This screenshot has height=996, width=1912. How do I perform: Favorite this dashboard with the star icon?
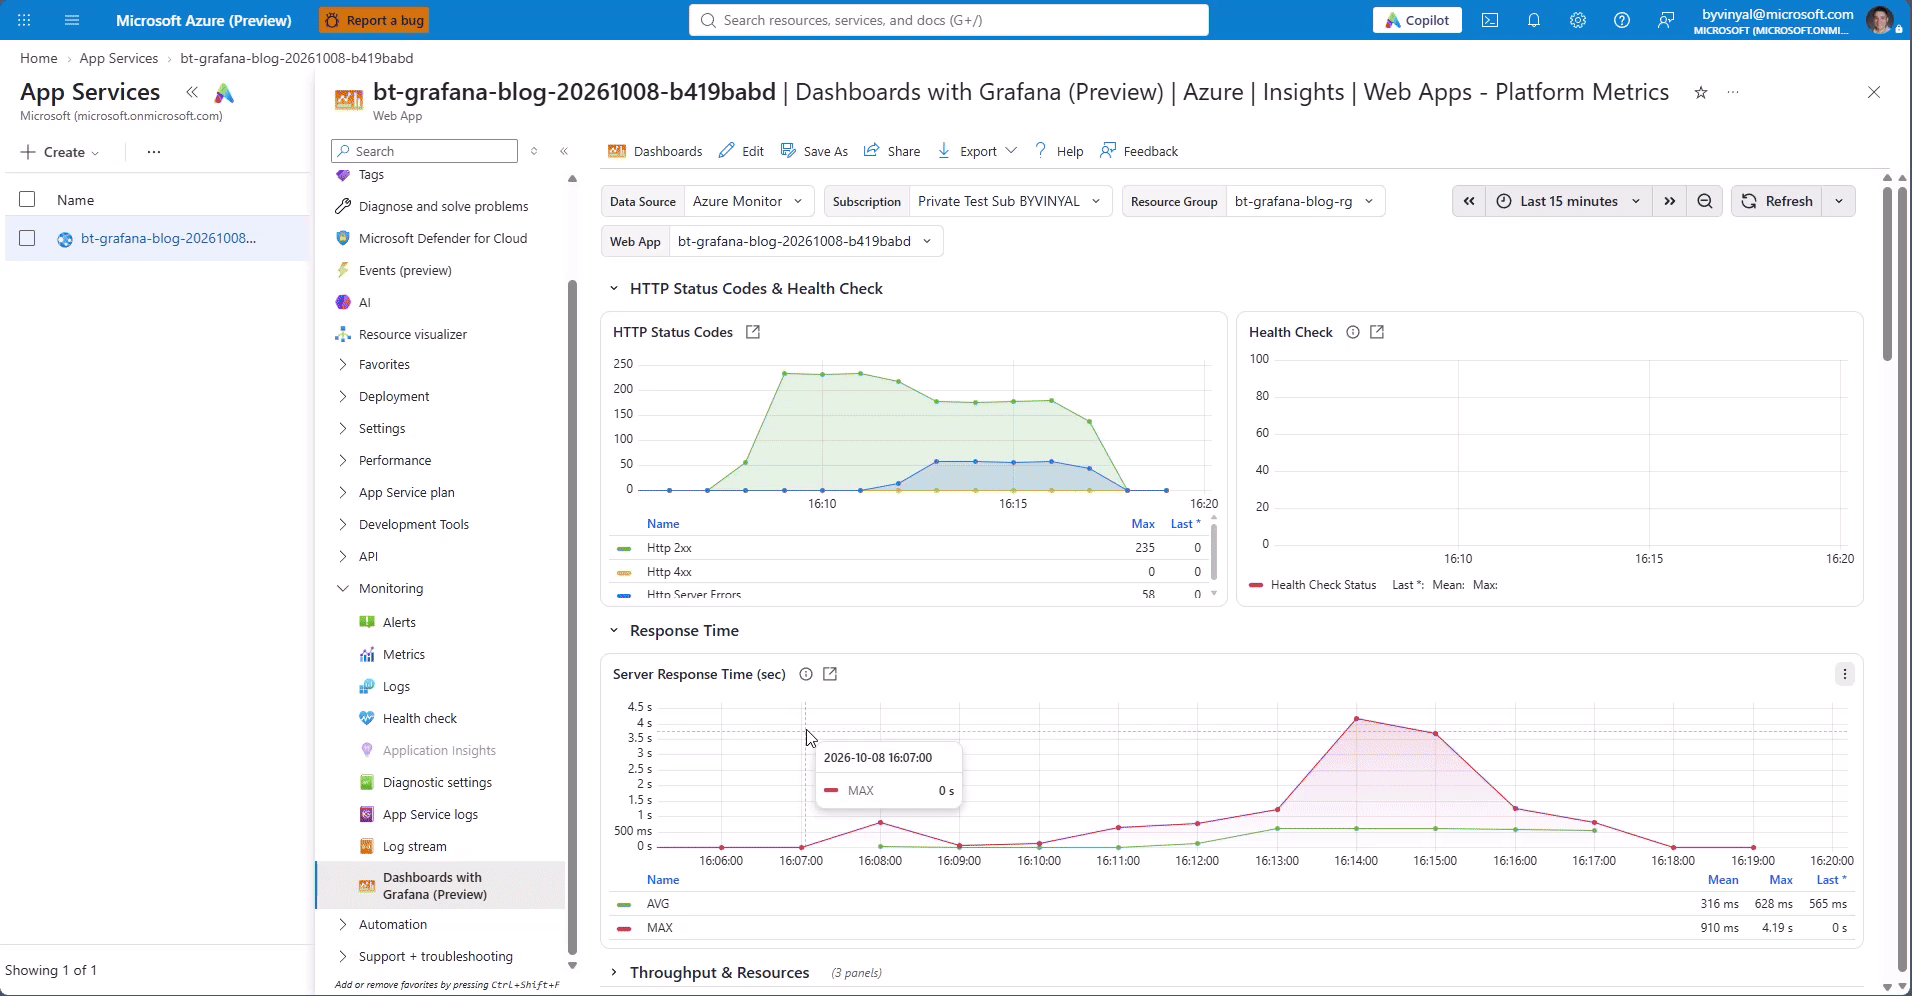coord(1701,92)
